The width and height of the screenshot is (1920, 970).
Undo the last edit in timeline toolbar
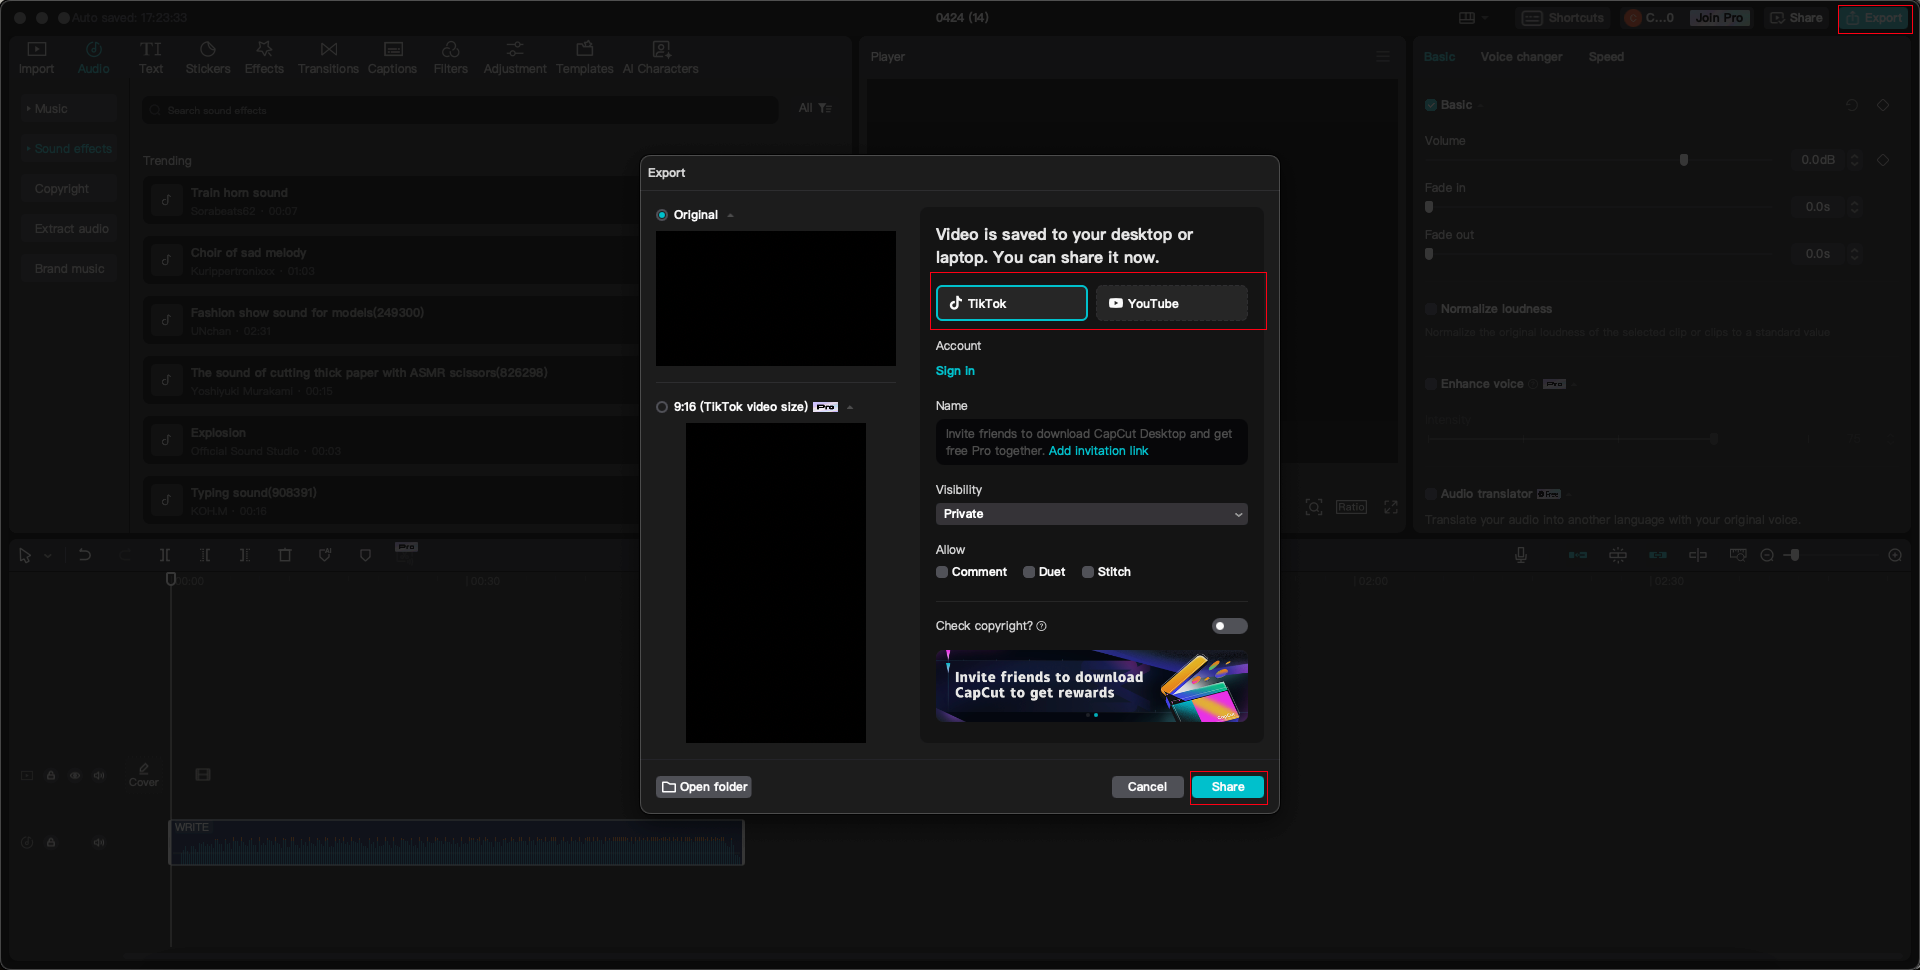click(85, 555)
